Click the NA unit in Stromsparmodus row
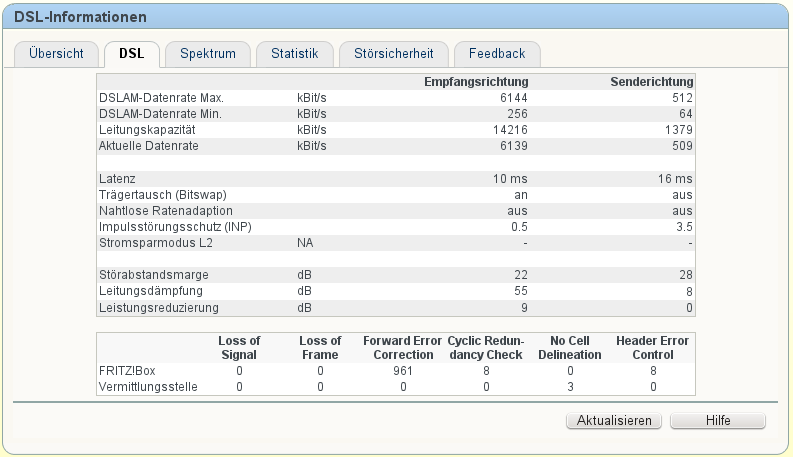The width and height of the screenshot is (793, 457). pyautogui.click(x=305, y=243)
